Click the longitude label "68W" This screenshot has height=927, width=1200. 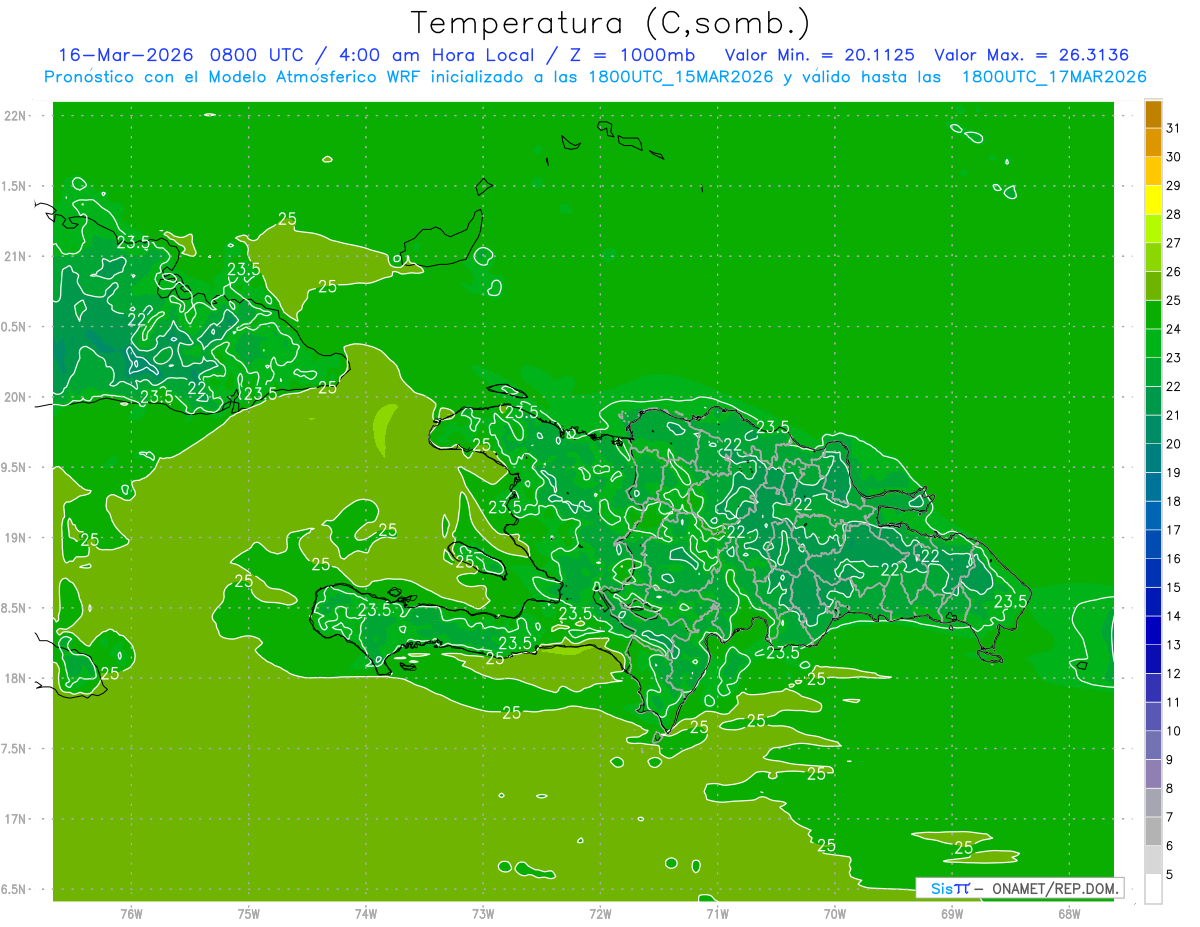[x=1069, y=913]
